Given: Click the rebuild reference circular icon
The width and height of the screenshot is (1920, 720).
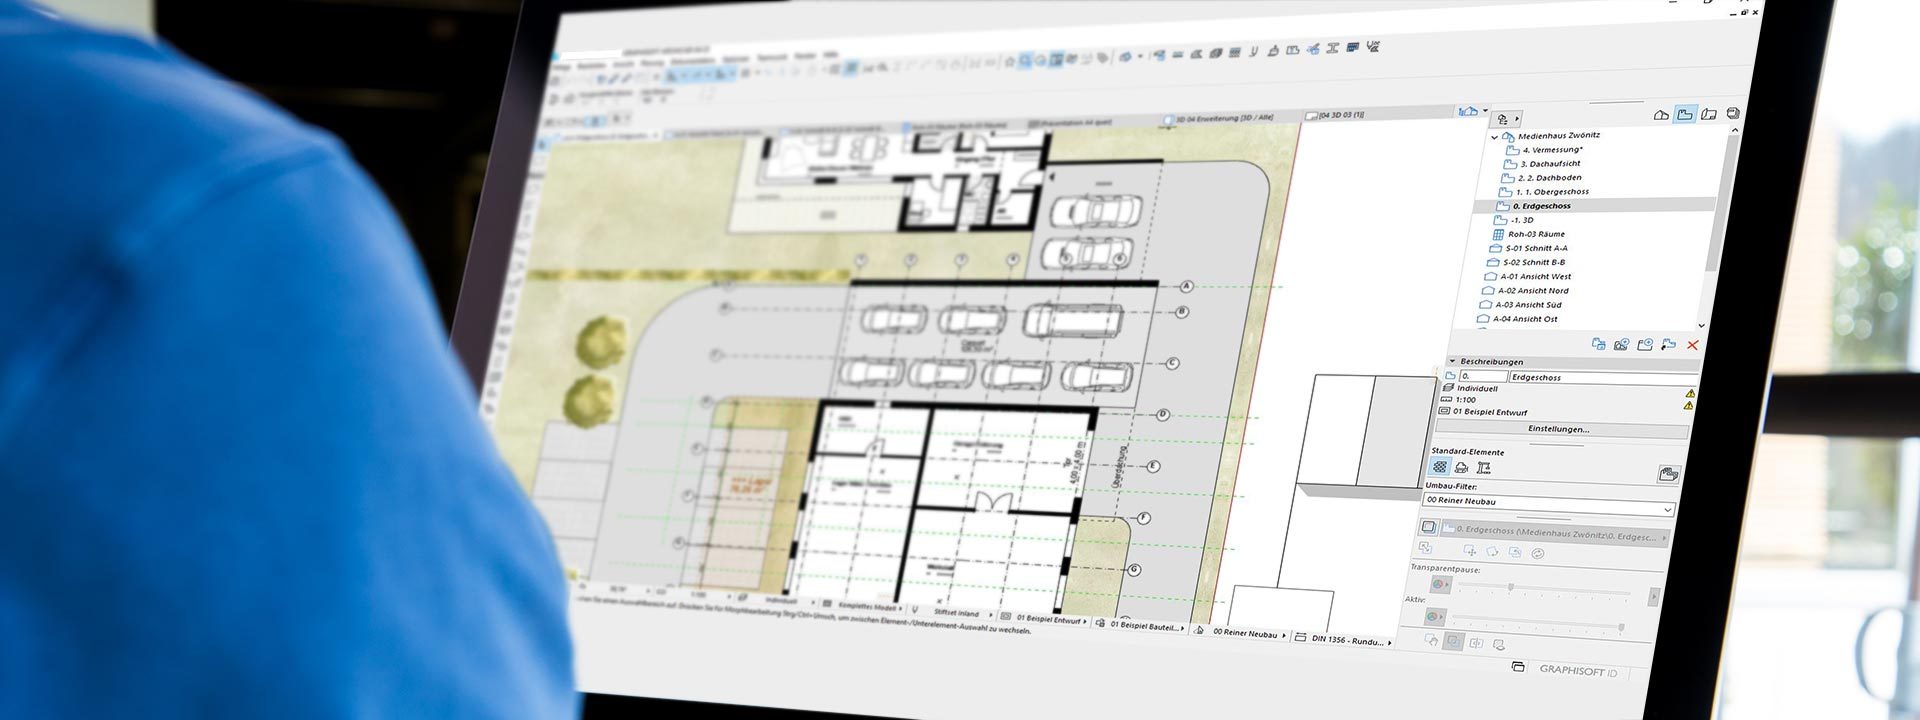Looking at the screenshot, I should tap(1538, 553).
